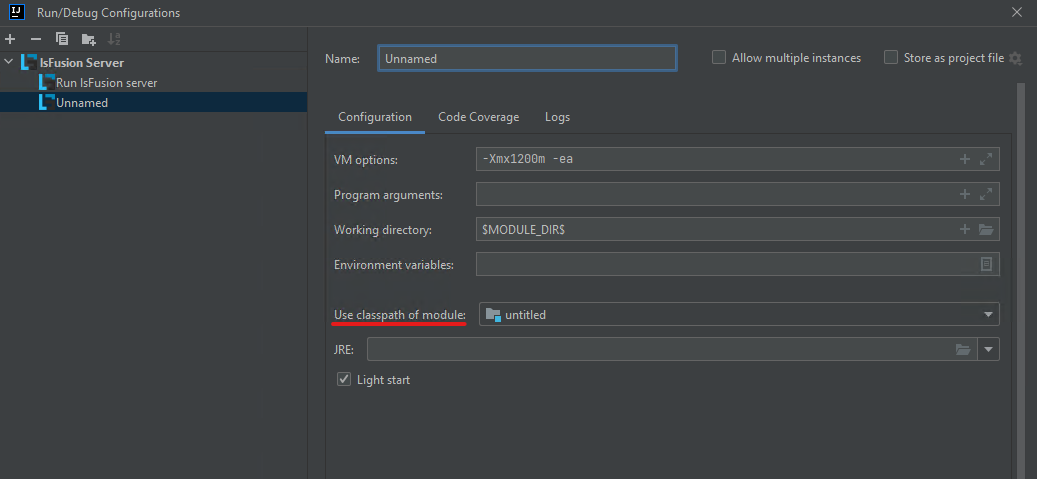1037x479 pixels.
Task: Enable Allow multiple instances
Action: pyautogui.click(x=719, y=58)
